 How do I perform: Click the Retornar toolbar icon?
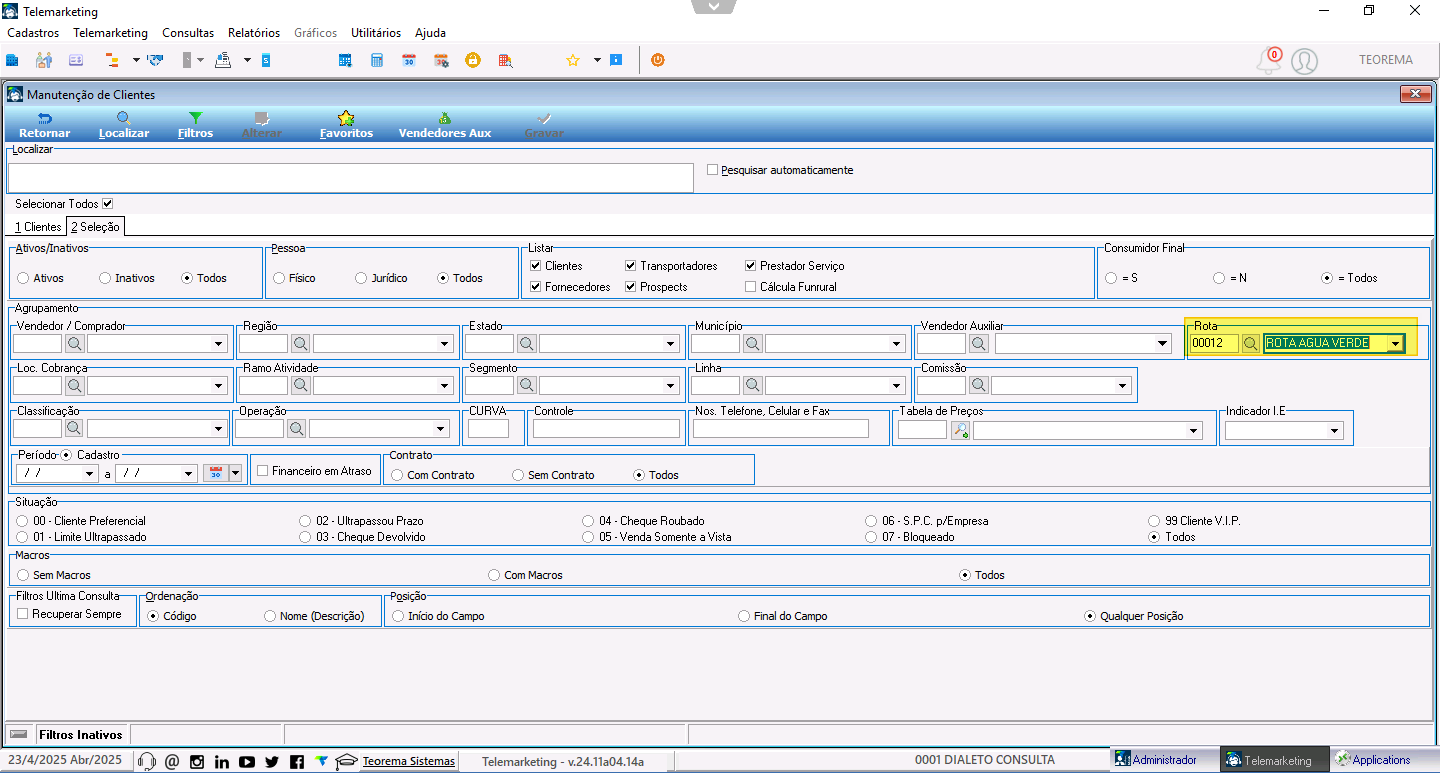click(44, 118)
